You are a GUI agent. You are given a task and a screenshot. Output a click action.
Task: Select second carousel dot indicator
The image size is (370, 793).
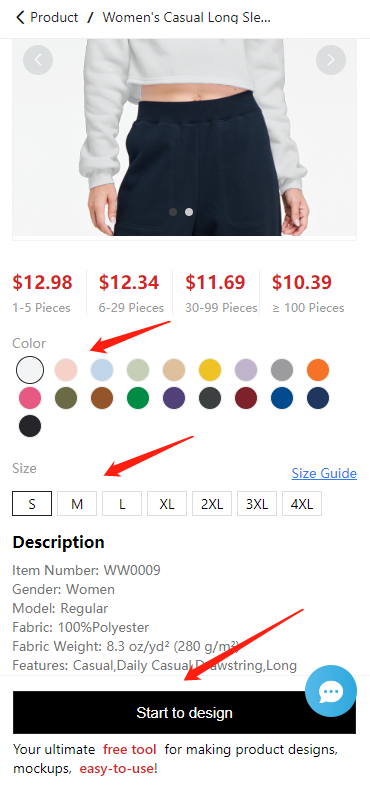pyautogui.click(x=189, y=212)
